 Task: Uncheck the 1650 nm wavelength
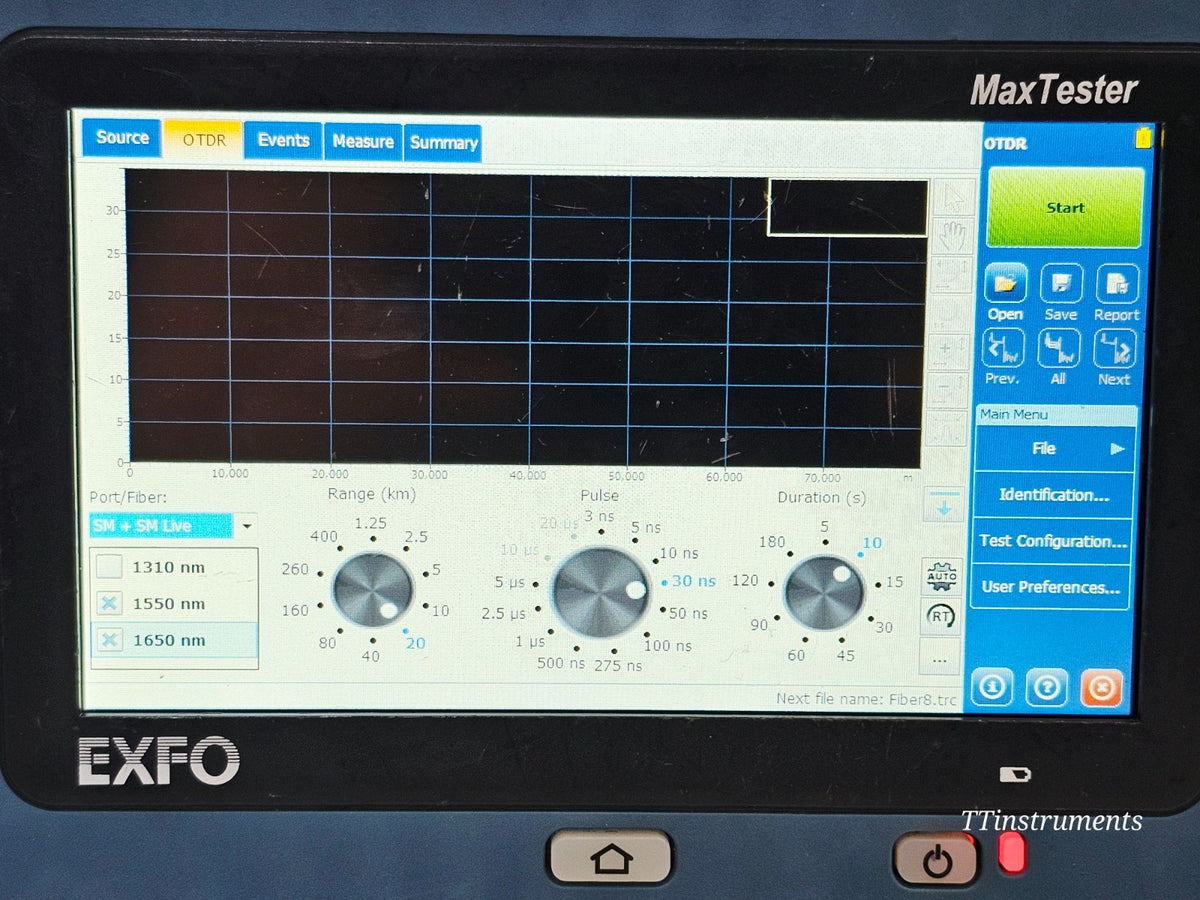pyautogui.click(x=110, y=640)
